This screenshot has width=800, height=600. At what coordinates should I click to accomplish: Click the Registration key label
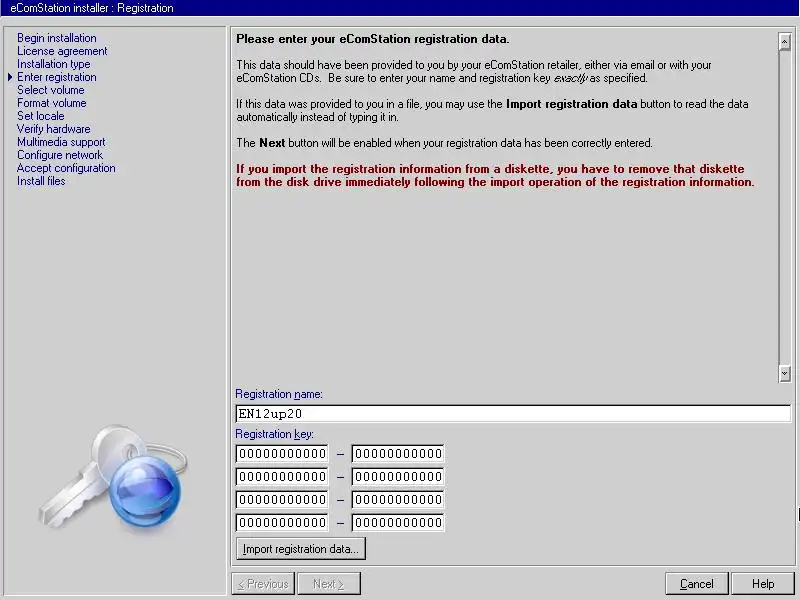pyautogui.click(x=274, y=434)
